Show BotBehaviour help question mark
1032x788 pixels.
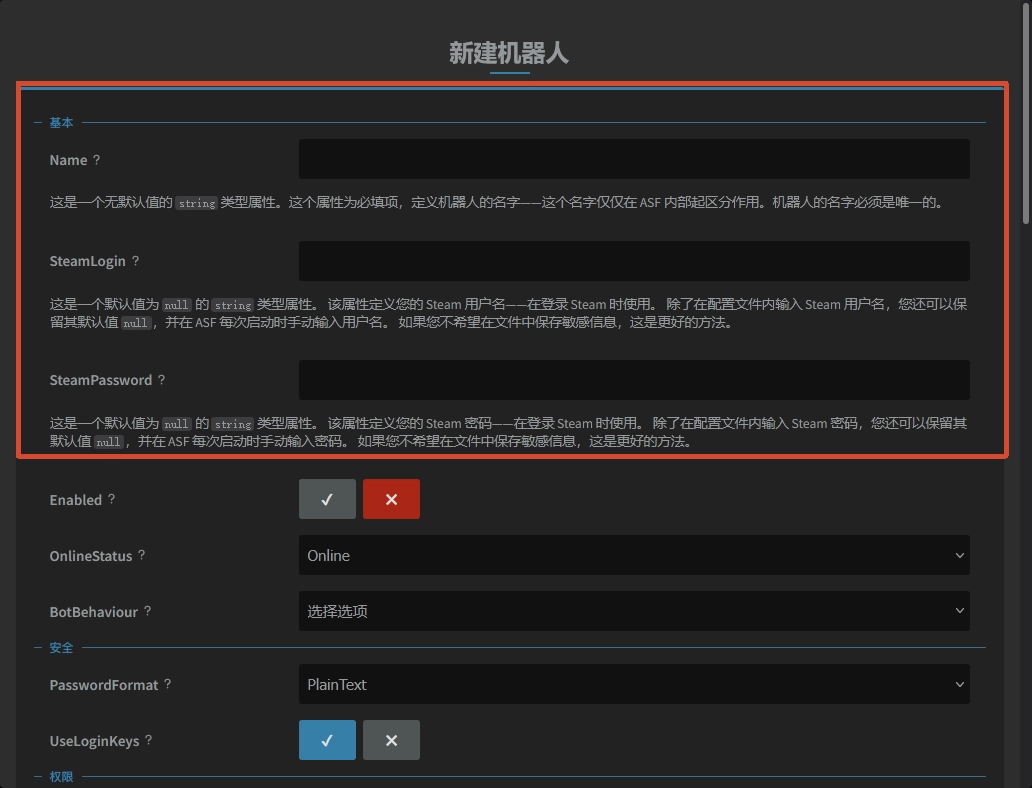point(148,611)
